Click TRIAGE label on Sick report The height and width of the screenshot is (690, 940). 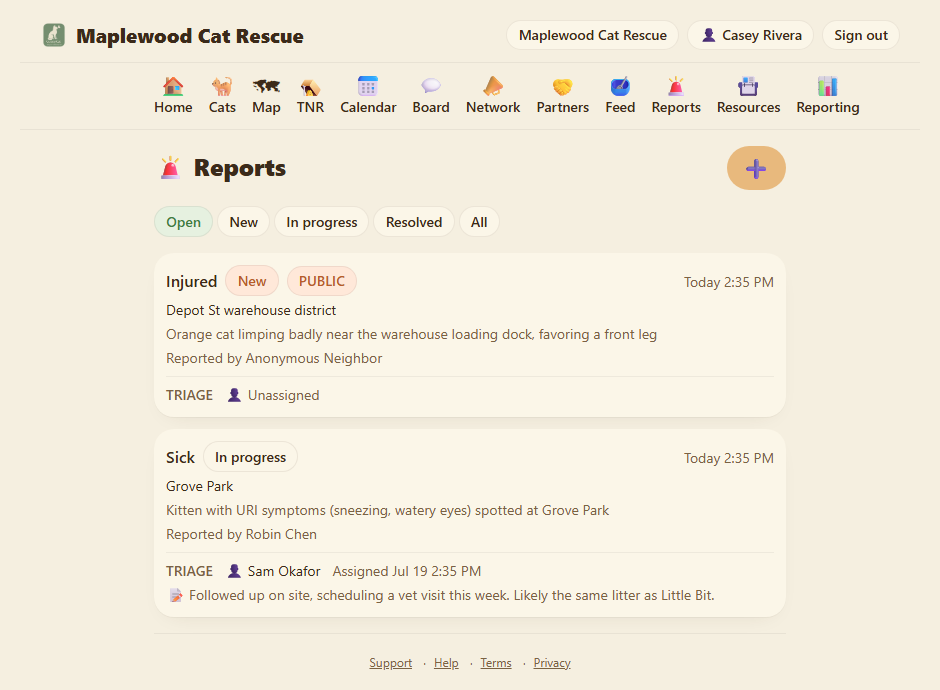click(189, 571)
